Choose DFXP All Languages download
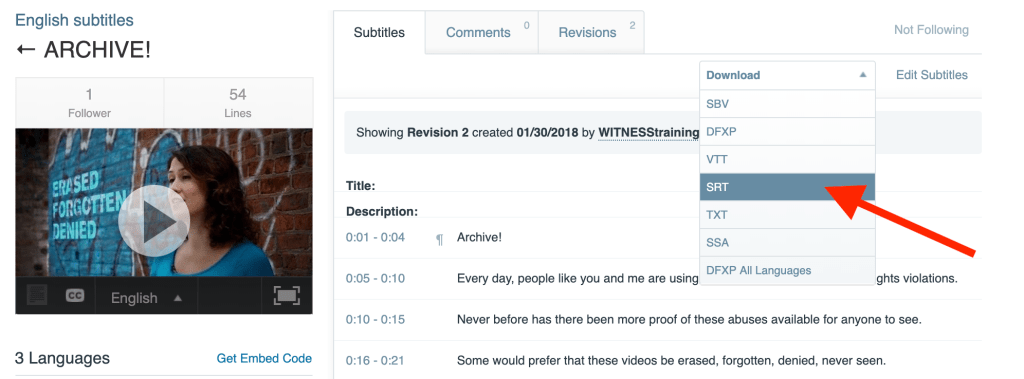 pyautogui.click(x=787, y=271)
